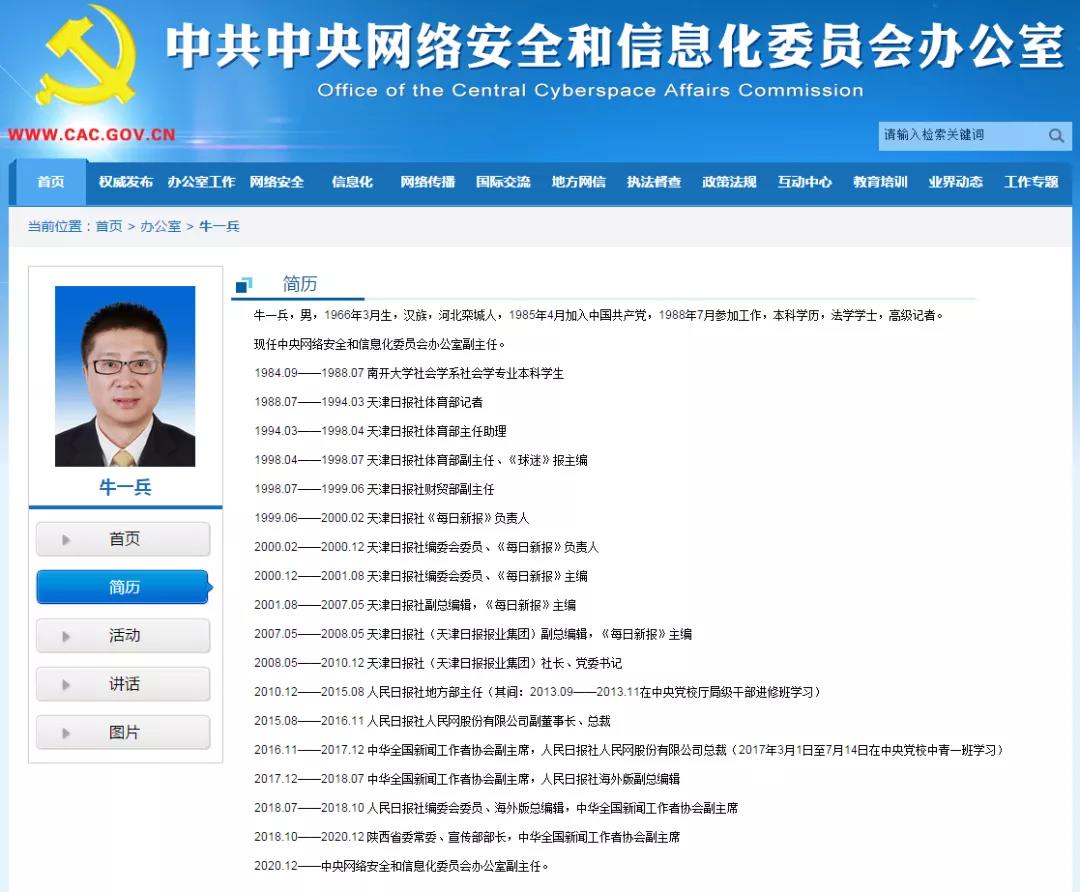Click the line about 天津日报社财贸部副主任
Screen dimensions: 1080x892
pyautogui.click(x=374, y=489)
